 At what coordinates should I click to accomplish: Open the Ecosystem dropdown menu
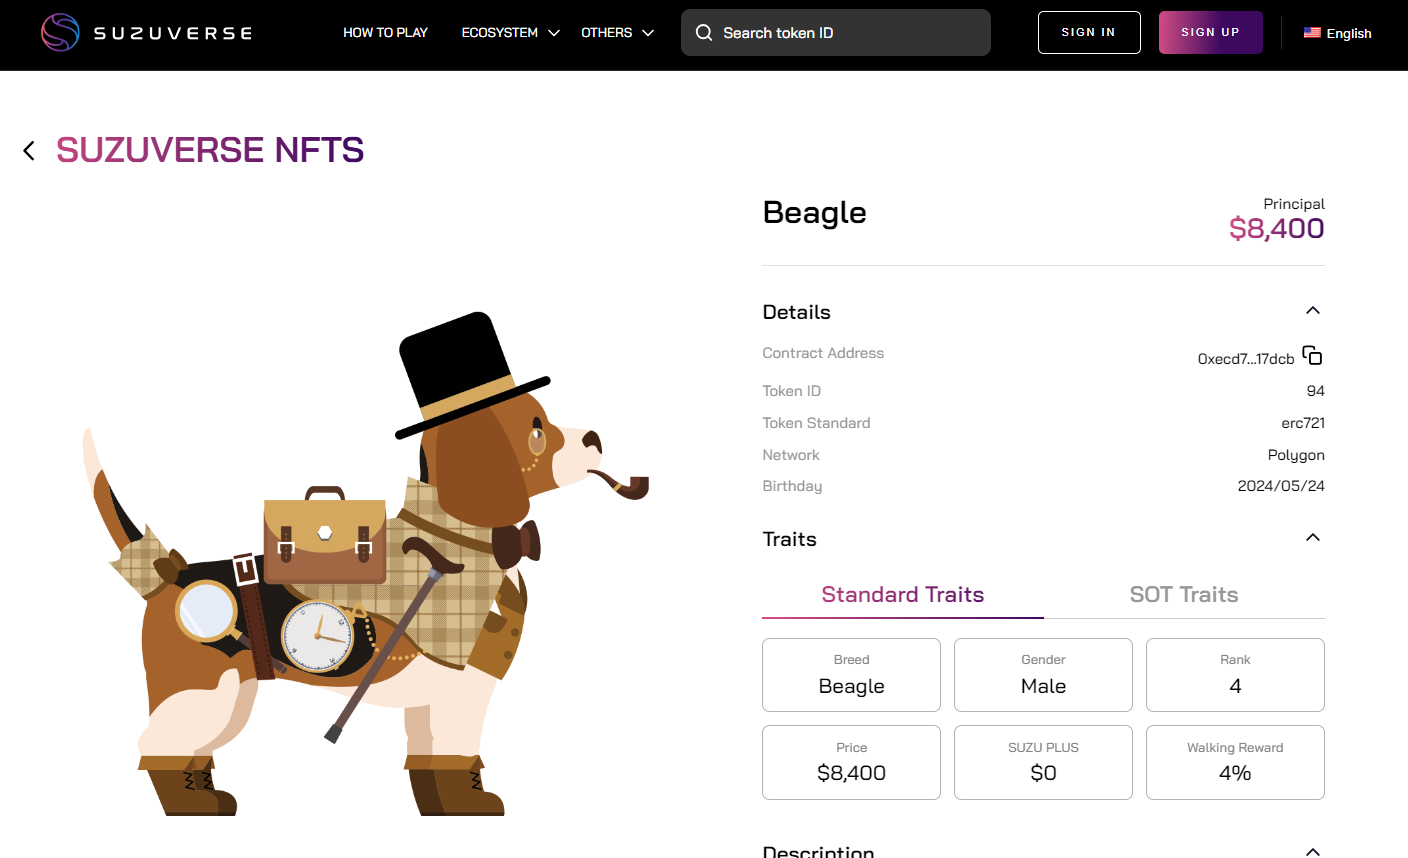510,33
